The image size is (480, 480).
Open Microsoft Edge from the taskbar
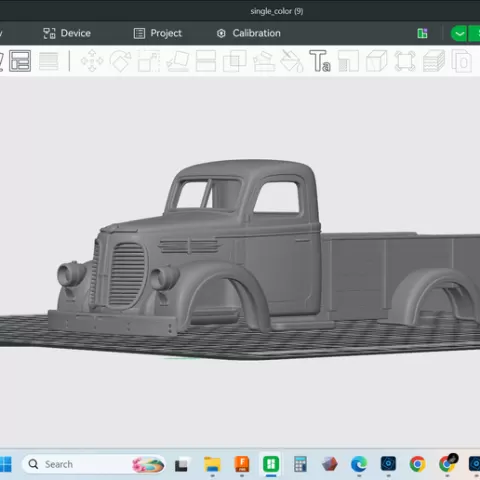(359, 464)
